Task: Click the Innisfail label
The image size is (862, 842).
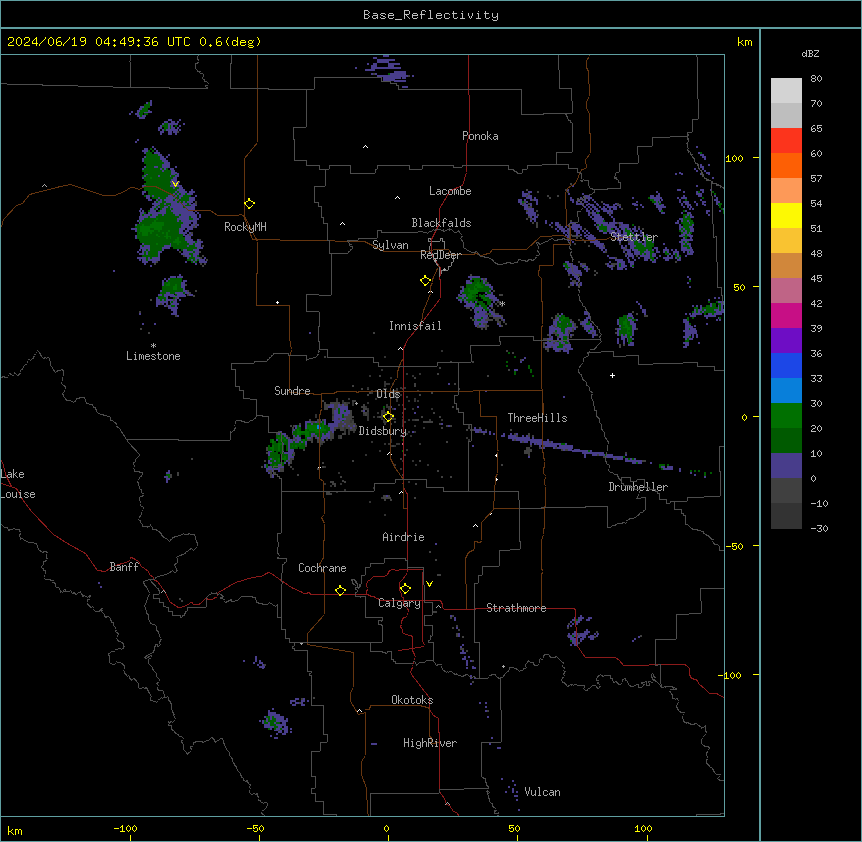Action: pyautogui.click(x=415, y=326)
